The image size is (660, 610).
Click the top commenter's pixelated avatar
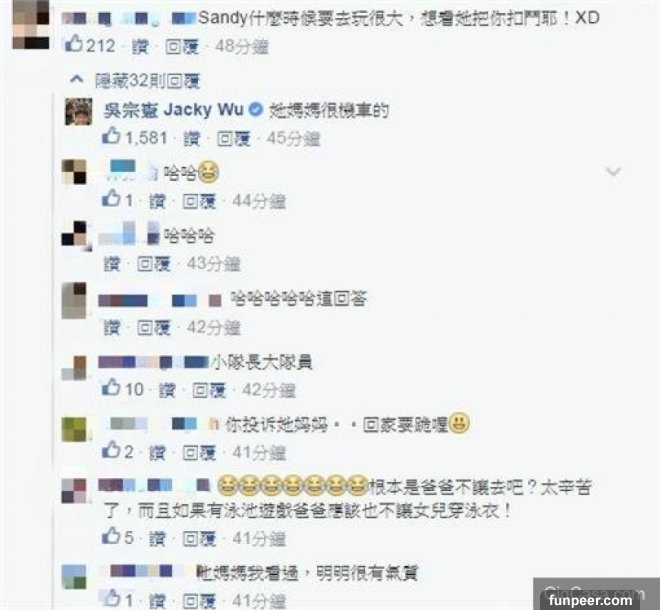[31, 25]
